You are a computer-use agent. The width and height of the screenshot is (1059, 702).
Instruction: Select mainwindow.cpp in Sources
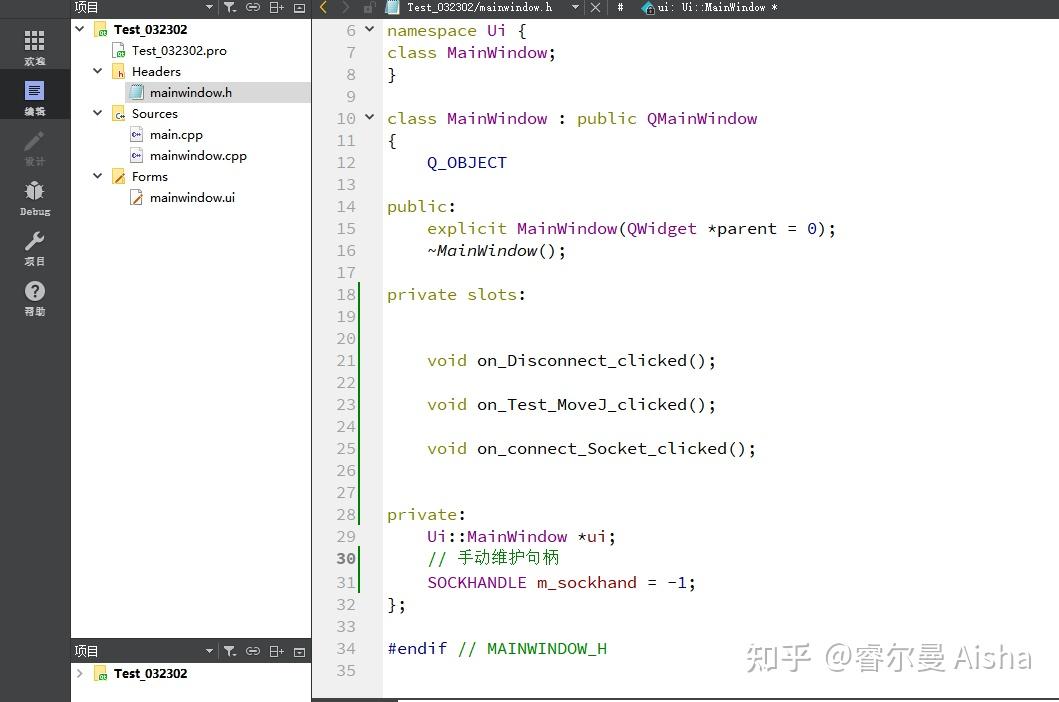[x=198, y=155]
